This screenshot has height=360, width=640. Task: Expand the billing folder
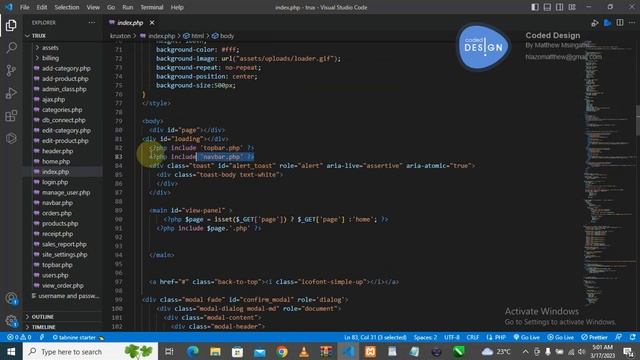[50, 58]
